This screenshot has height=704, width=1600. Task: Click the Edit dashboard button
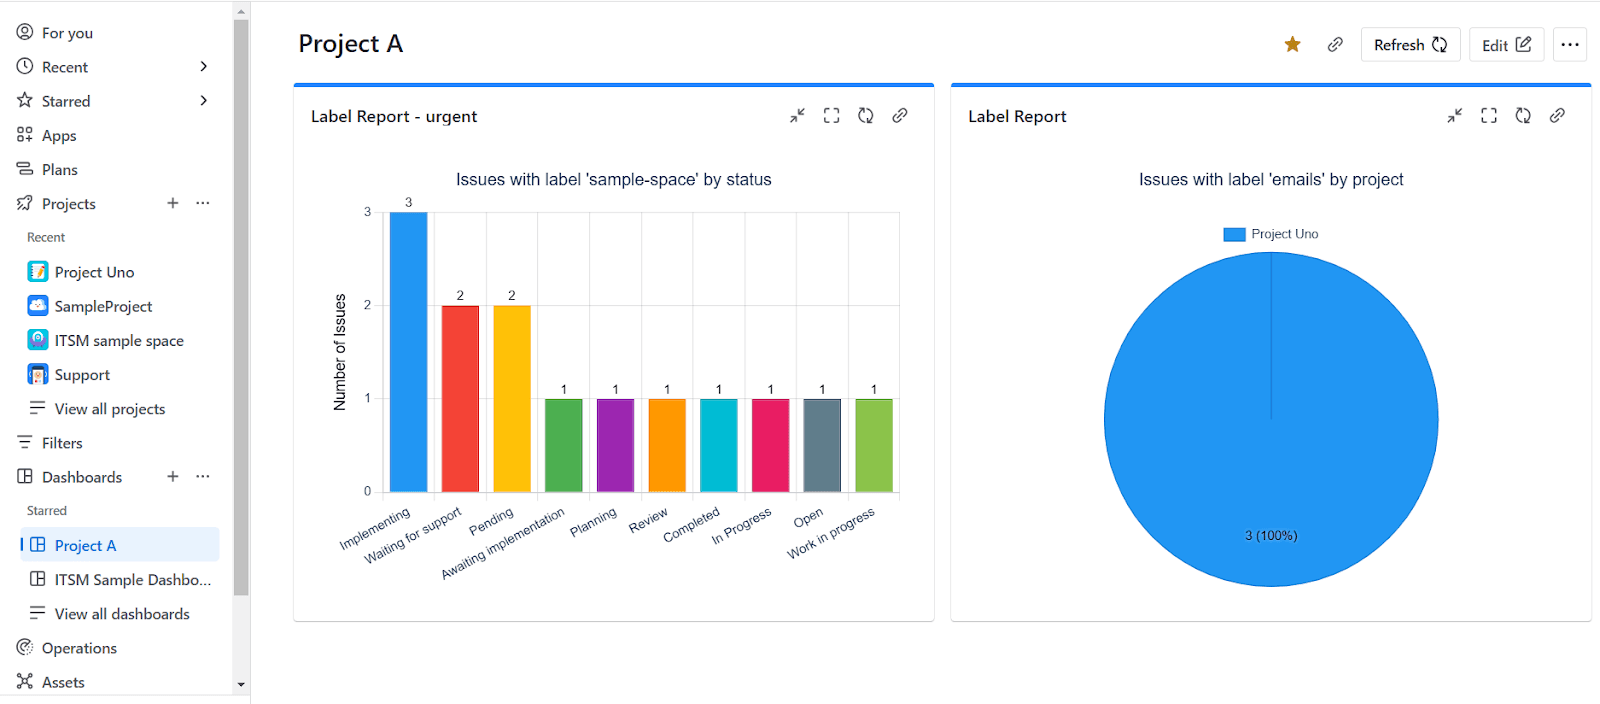coord(1506,45)
